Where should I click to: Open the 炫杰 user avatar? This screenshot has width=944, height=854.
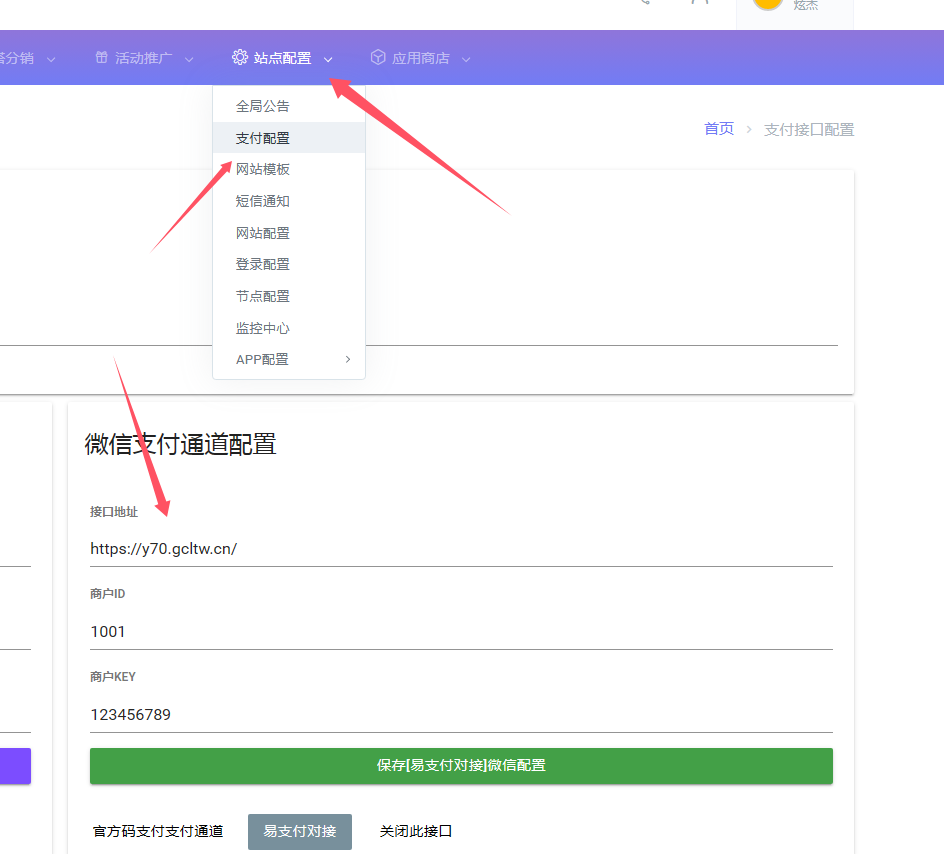(x=766, y=6)
